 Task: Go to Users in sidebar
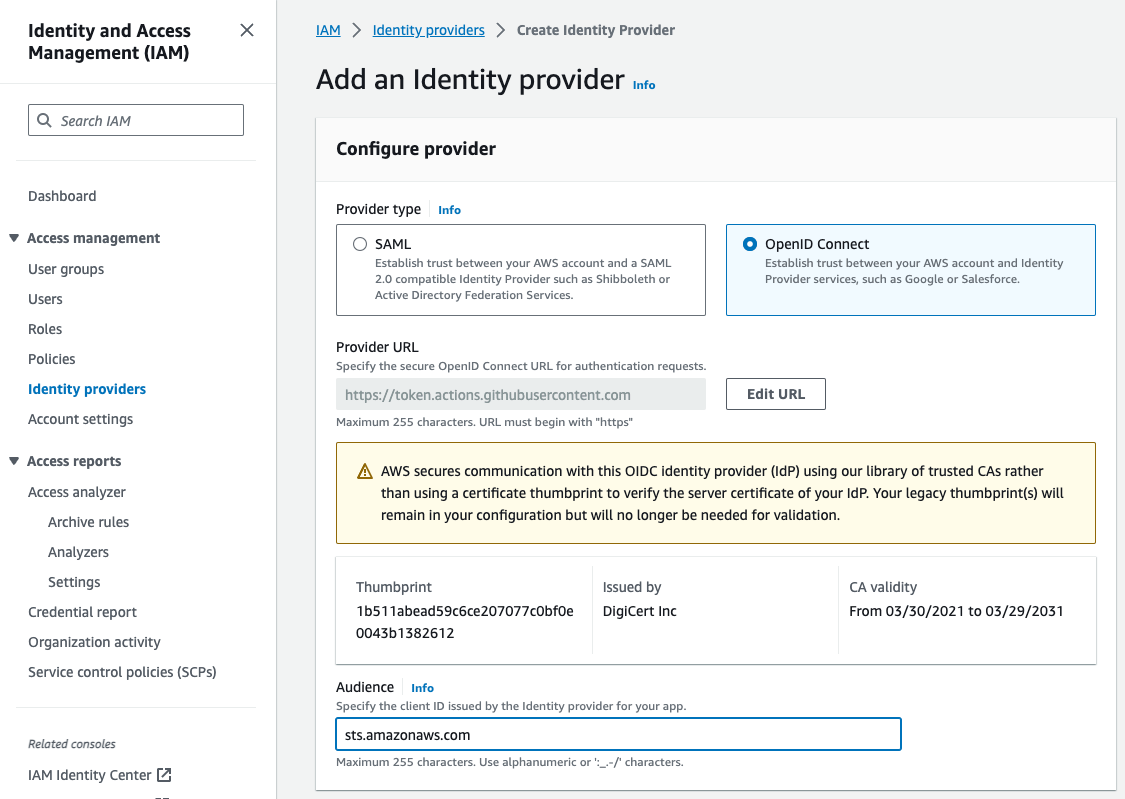(x=45, y=299)
